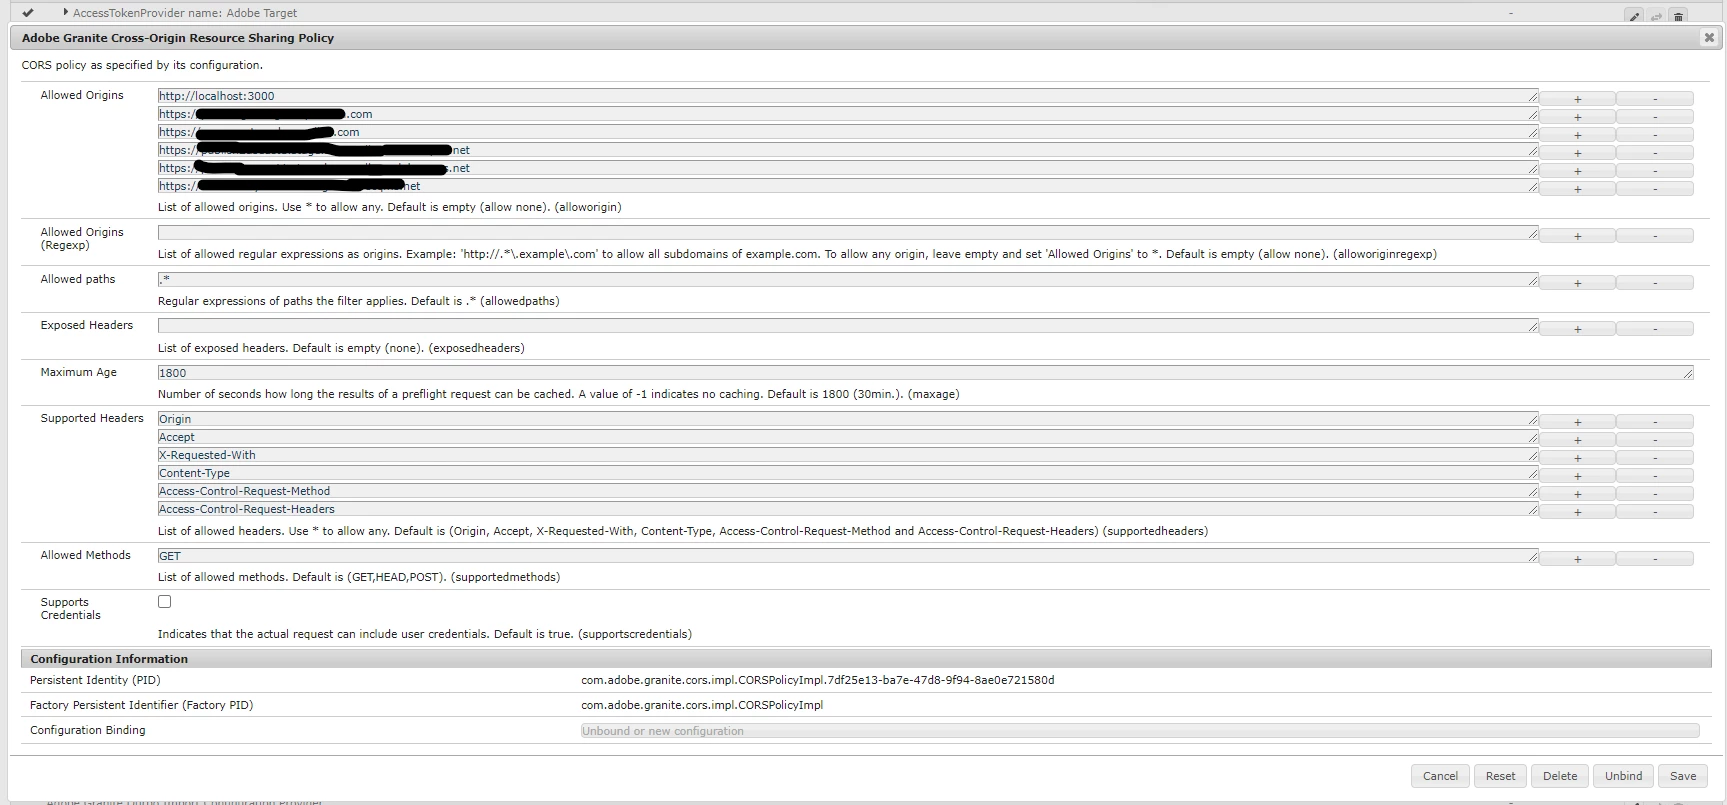This screenshot has width=1727, height=805.
Task: Remove the X-Requested-With header
Action: (1655, 458)
